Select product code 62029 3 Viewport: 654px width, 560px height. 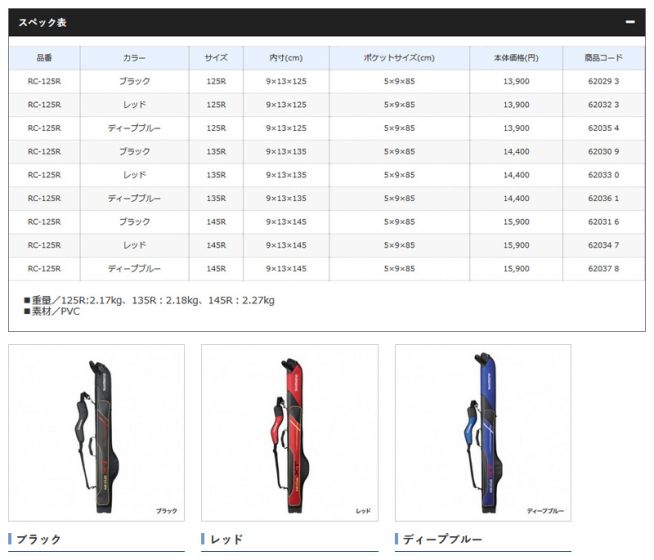click(604, 81)
